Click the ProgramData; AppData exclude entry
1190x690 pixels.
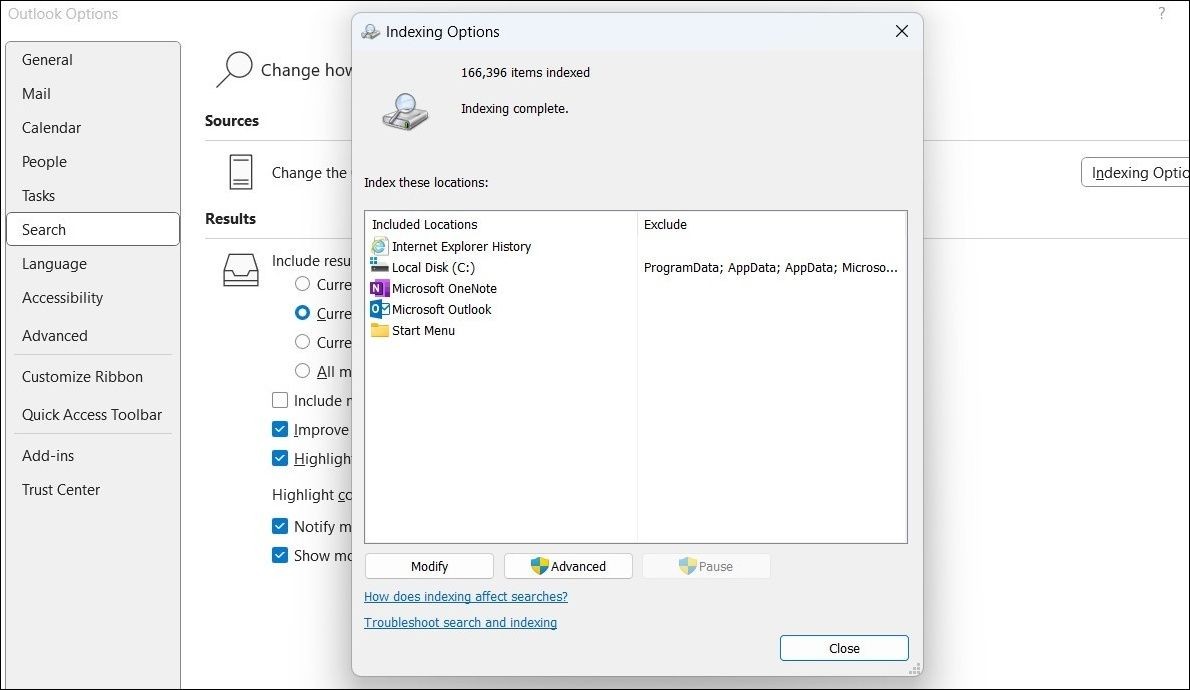770,268
